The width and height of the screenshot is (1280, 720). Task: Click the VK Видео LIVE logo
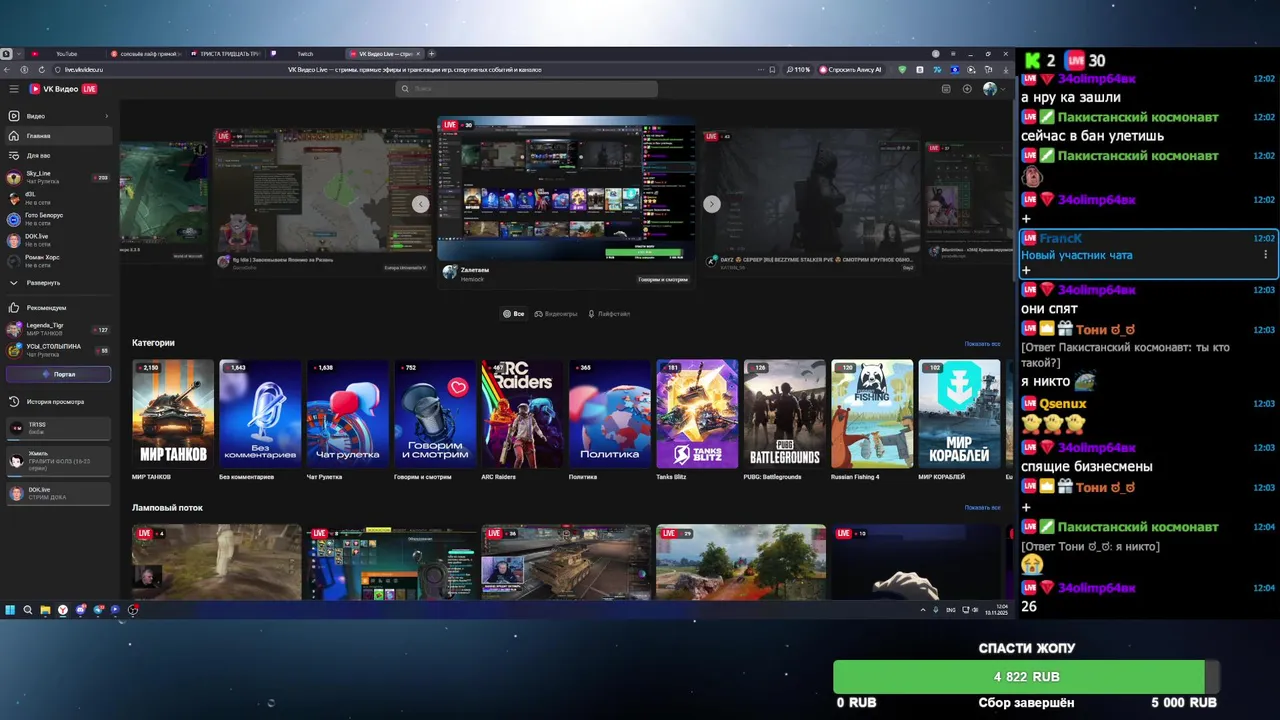[x=63, y=89]
